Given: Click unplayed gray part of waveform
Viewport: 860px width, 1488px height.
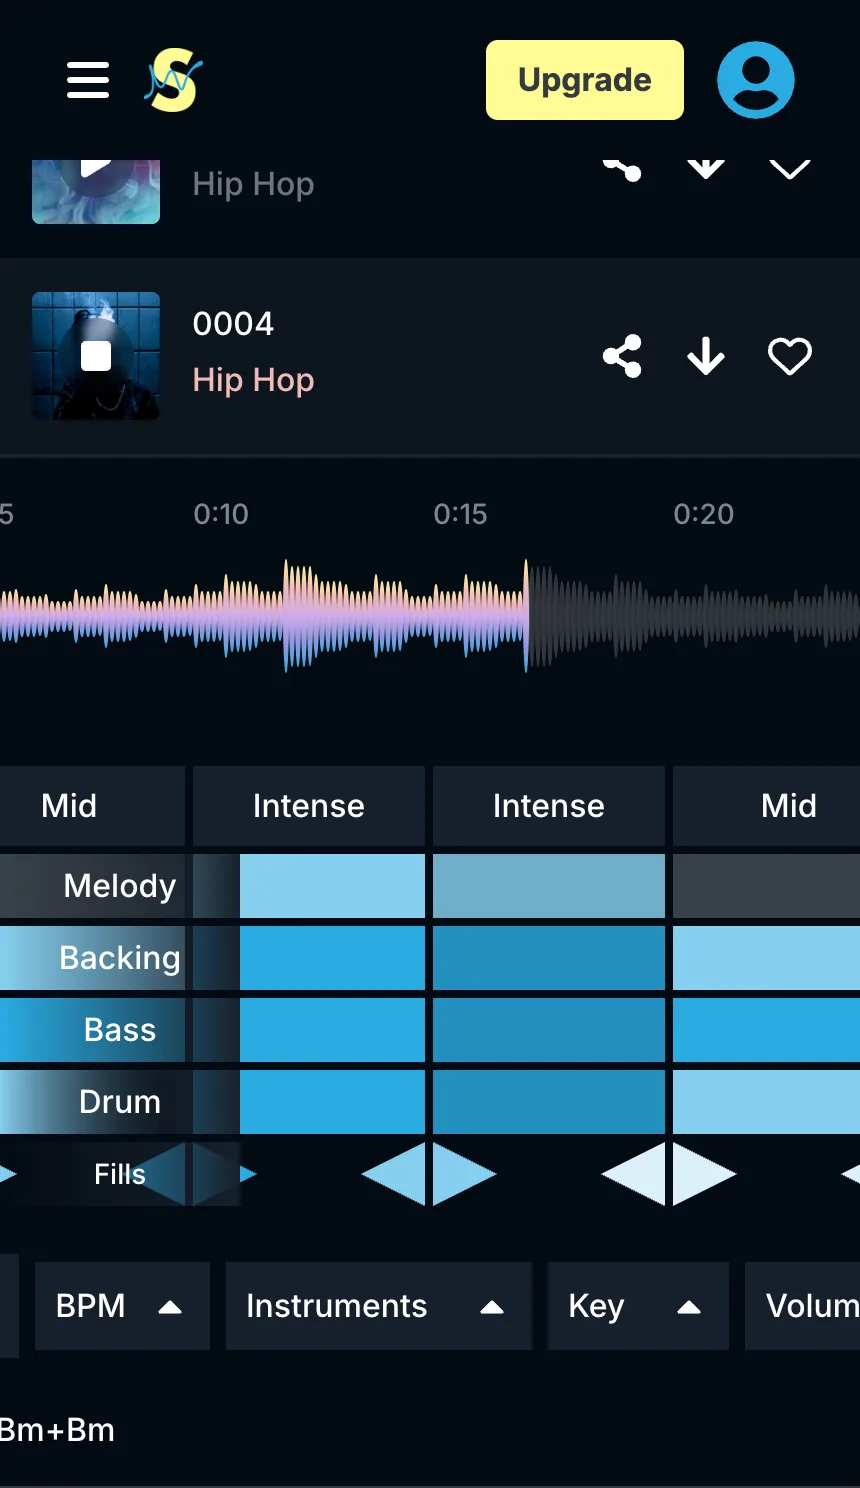Looking at the screenshot, I should click(693, 615).
